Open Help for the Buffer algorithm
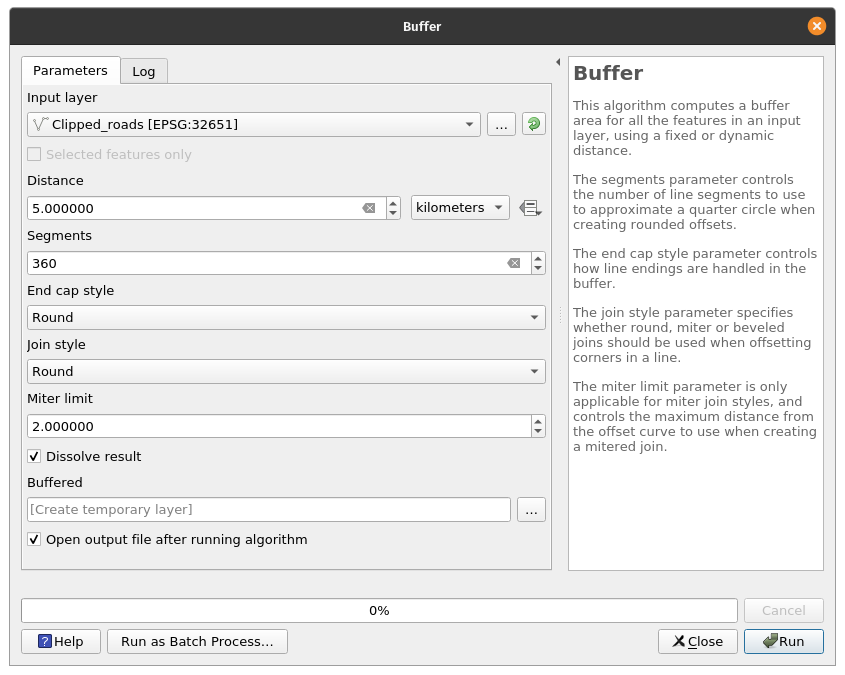Viewport: 845px width, 675px height. tap(60, 641)
